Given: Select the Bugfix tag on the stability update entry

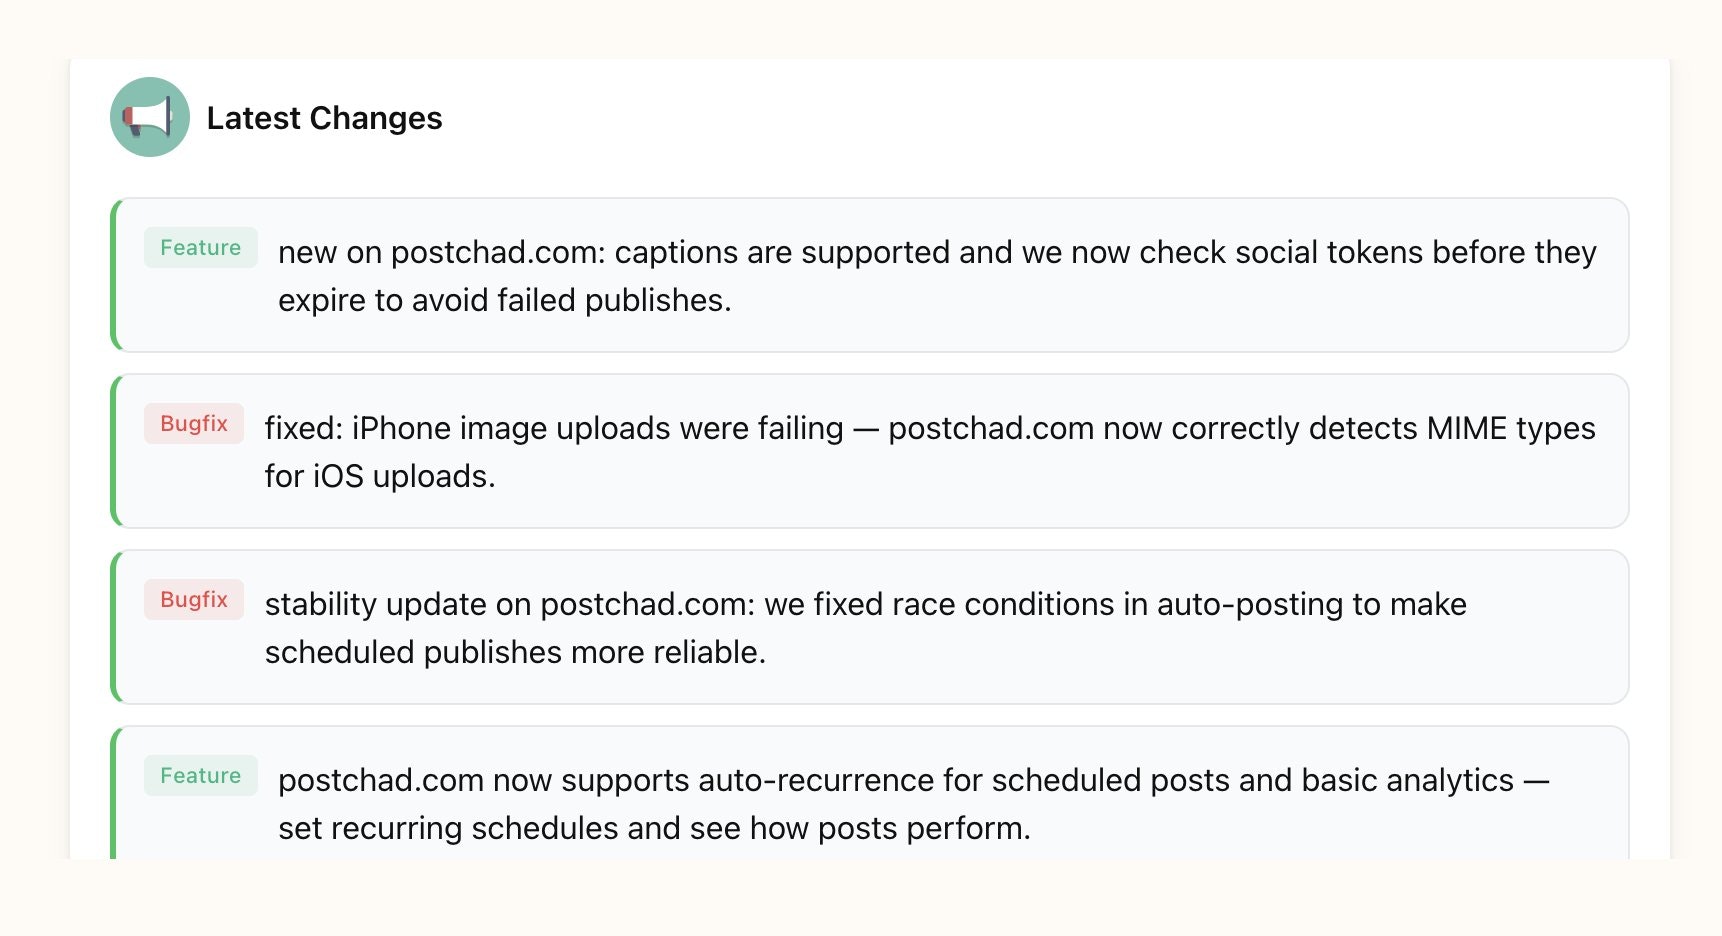Looking at the screenshot, I should (194, 600).
